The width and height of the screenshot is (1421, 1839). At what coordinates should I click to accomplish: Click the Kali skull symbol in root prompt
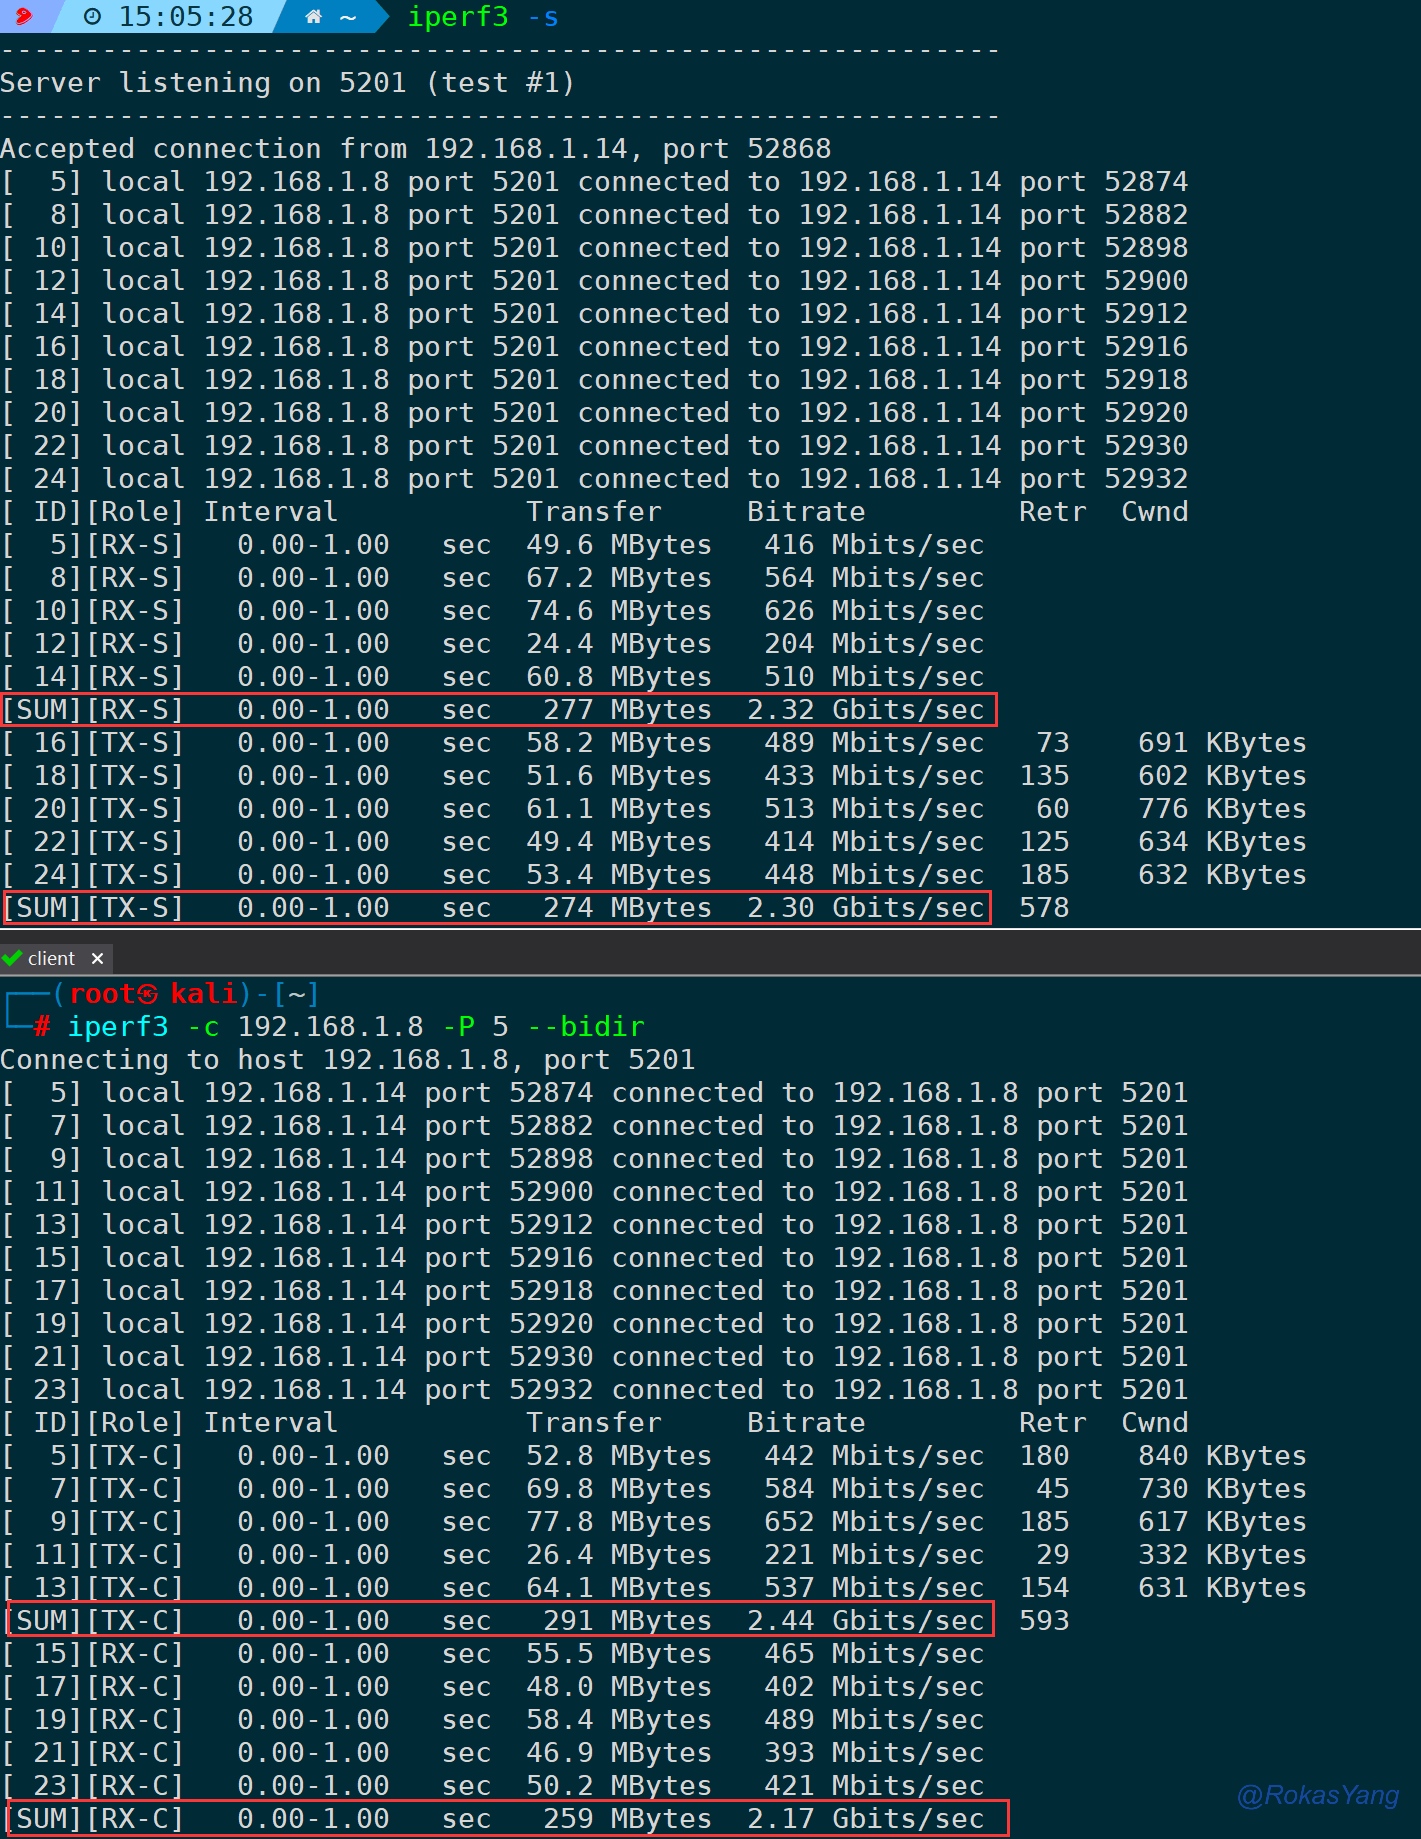point(147,994)
